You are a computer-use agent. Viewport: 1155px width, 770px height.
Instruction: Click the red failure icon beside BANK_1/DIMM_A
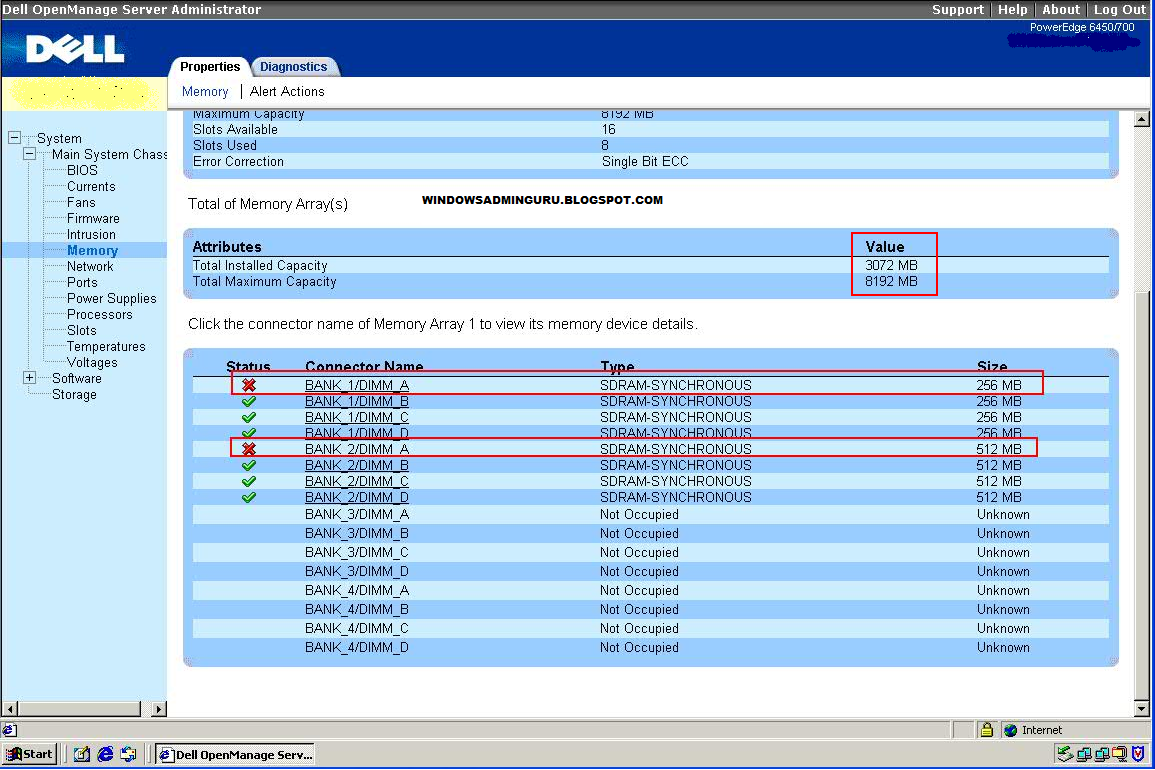(x=248, y=384)
